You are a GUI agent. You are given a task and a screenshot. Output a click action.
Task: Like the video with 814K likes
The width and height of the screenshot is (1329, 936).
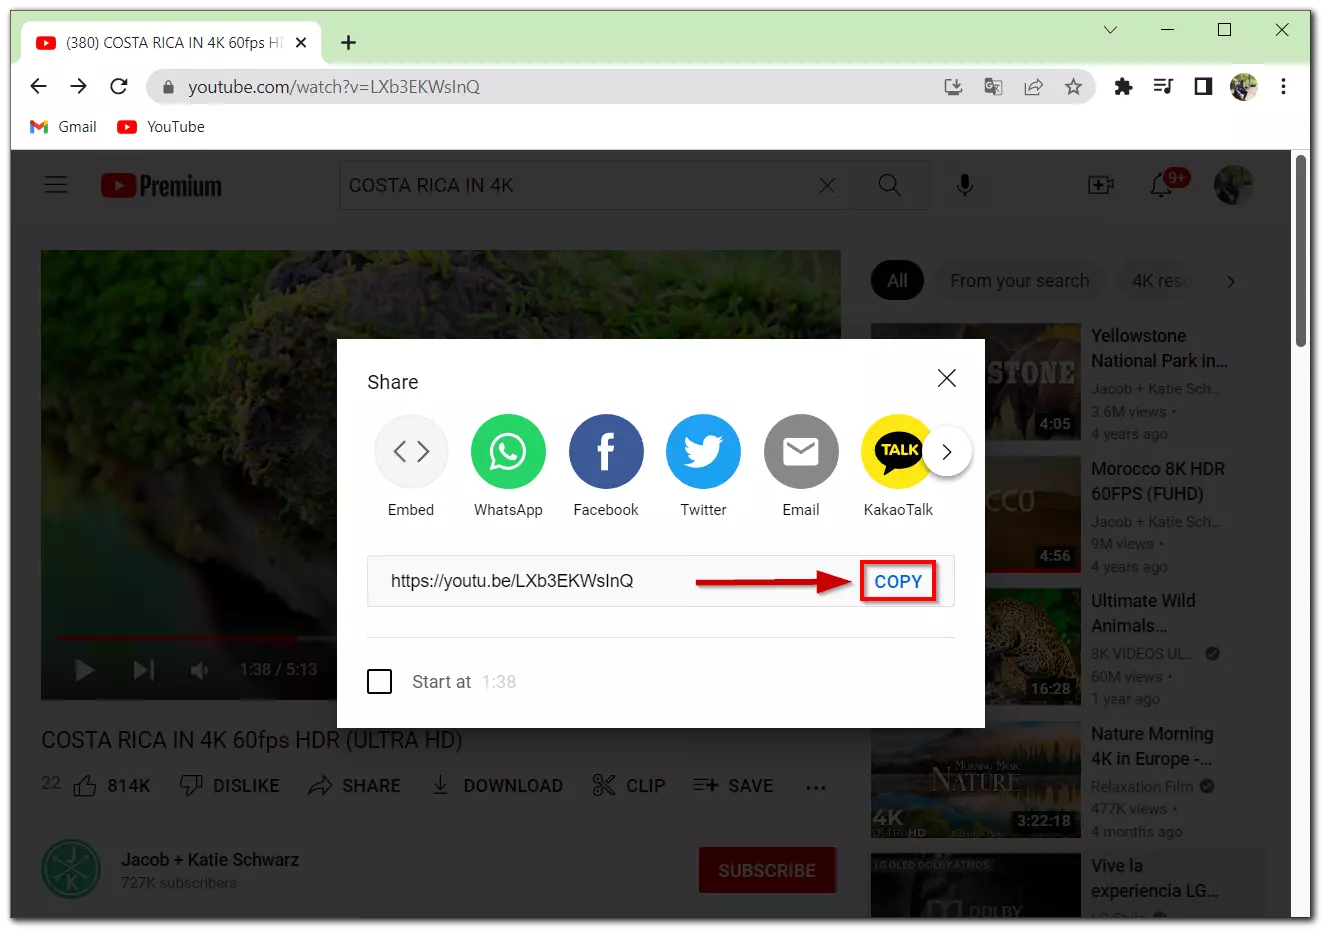(111, 786)
